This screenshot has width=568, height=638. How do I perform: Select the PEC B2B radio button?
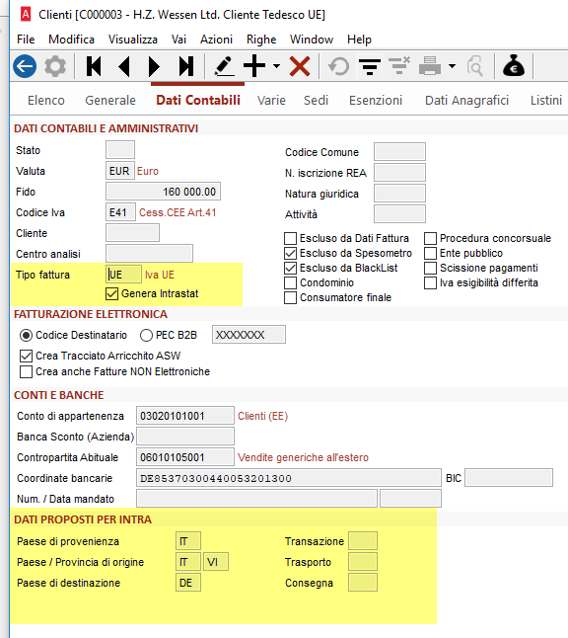click(146, 335)
